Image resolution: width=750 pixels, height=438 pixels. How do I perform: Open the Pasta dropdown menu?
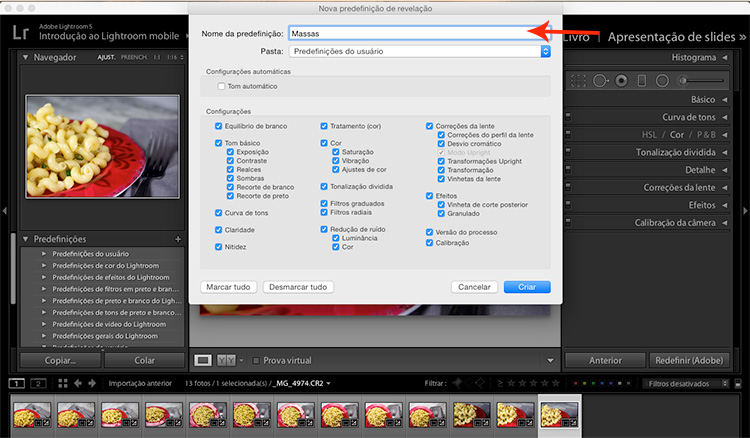[420, 51]
